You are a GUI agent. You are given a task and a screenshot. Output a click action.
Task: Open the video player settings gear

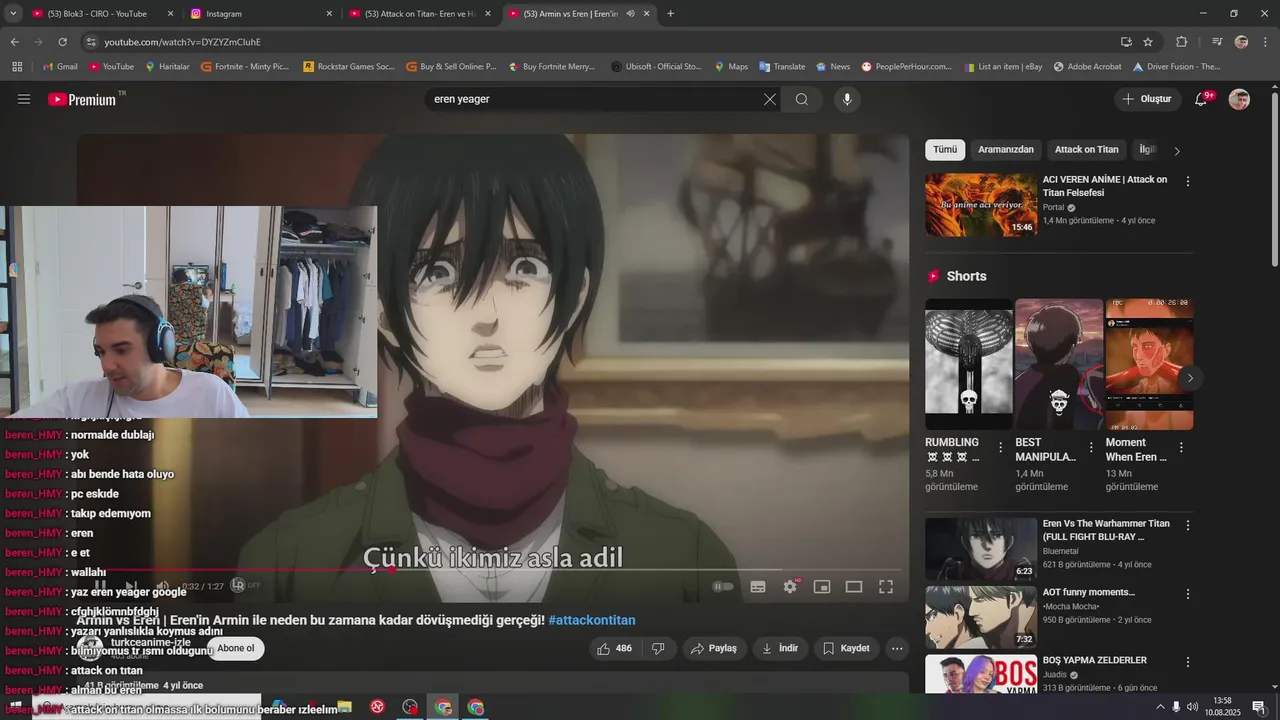(x=790, y=587)
